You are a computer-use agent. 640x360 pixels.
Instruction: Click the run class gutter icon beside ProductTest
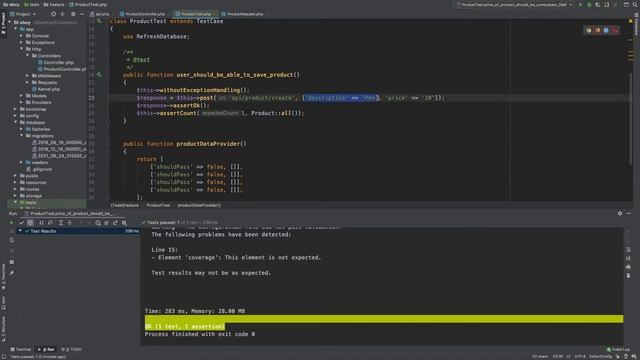pos(99,21)
